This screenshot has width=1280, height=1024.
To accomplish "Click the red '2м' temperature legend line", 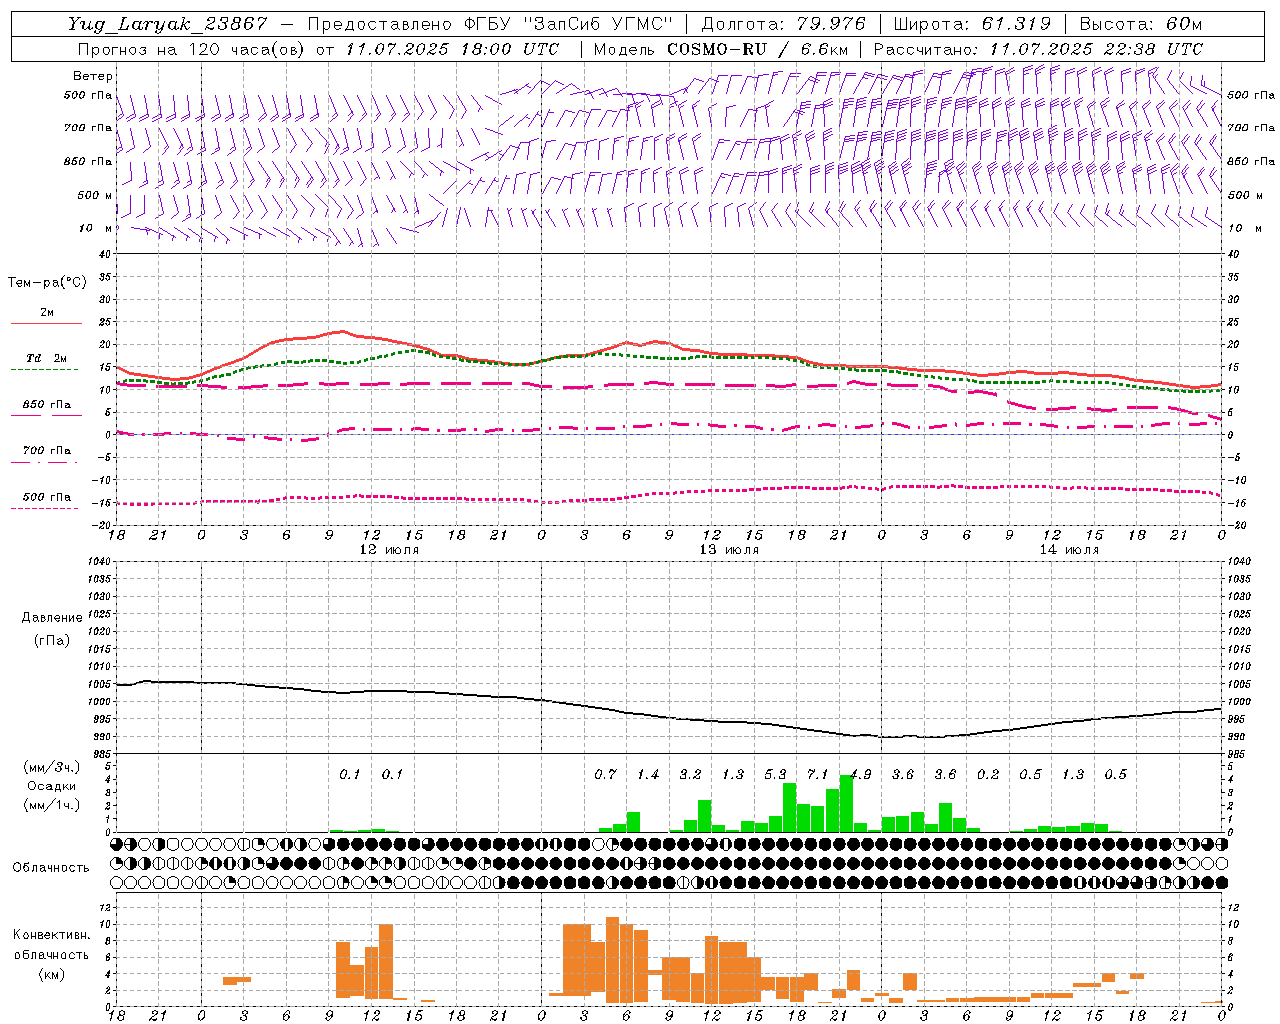I will tap(46, 323).
